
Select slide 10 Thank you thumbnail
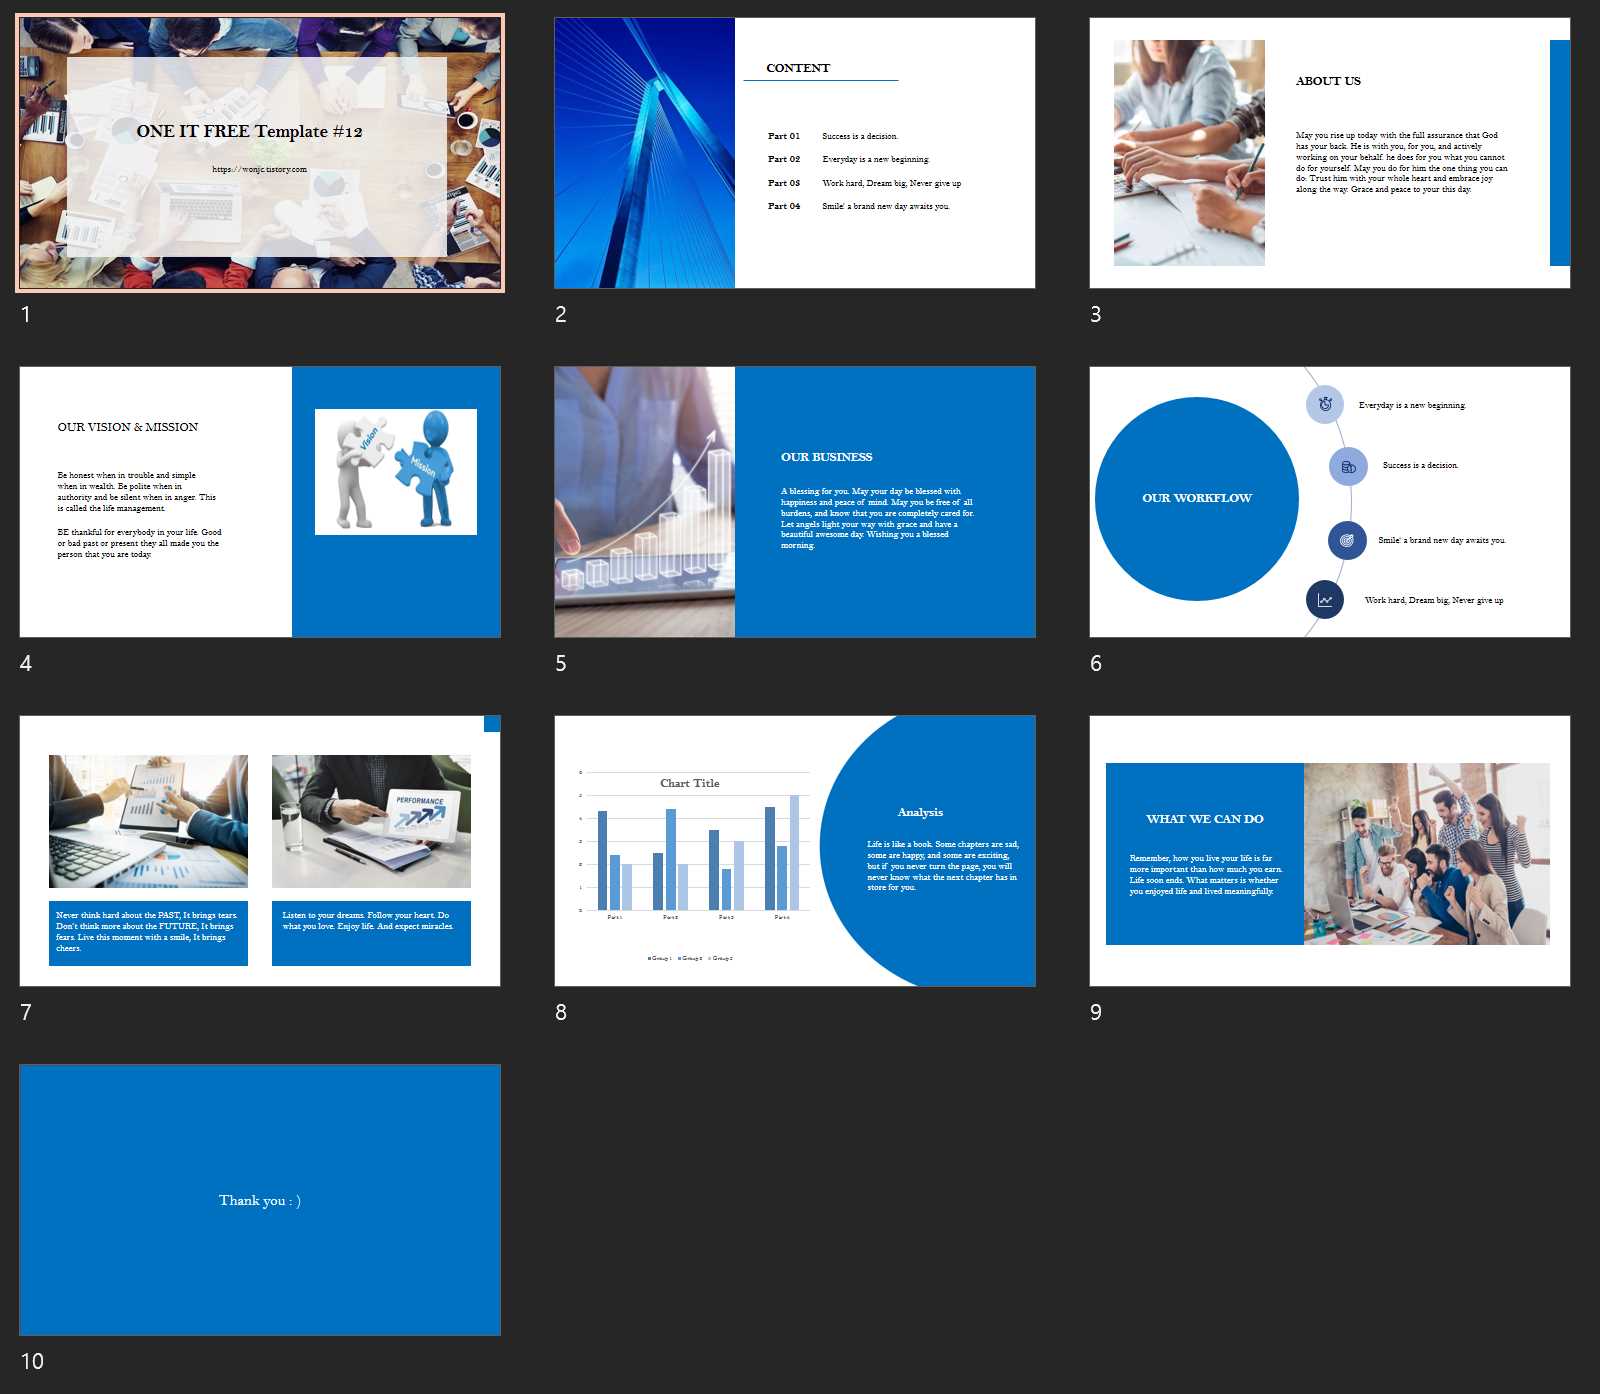pyautogui.click(x=260, y=1200)
